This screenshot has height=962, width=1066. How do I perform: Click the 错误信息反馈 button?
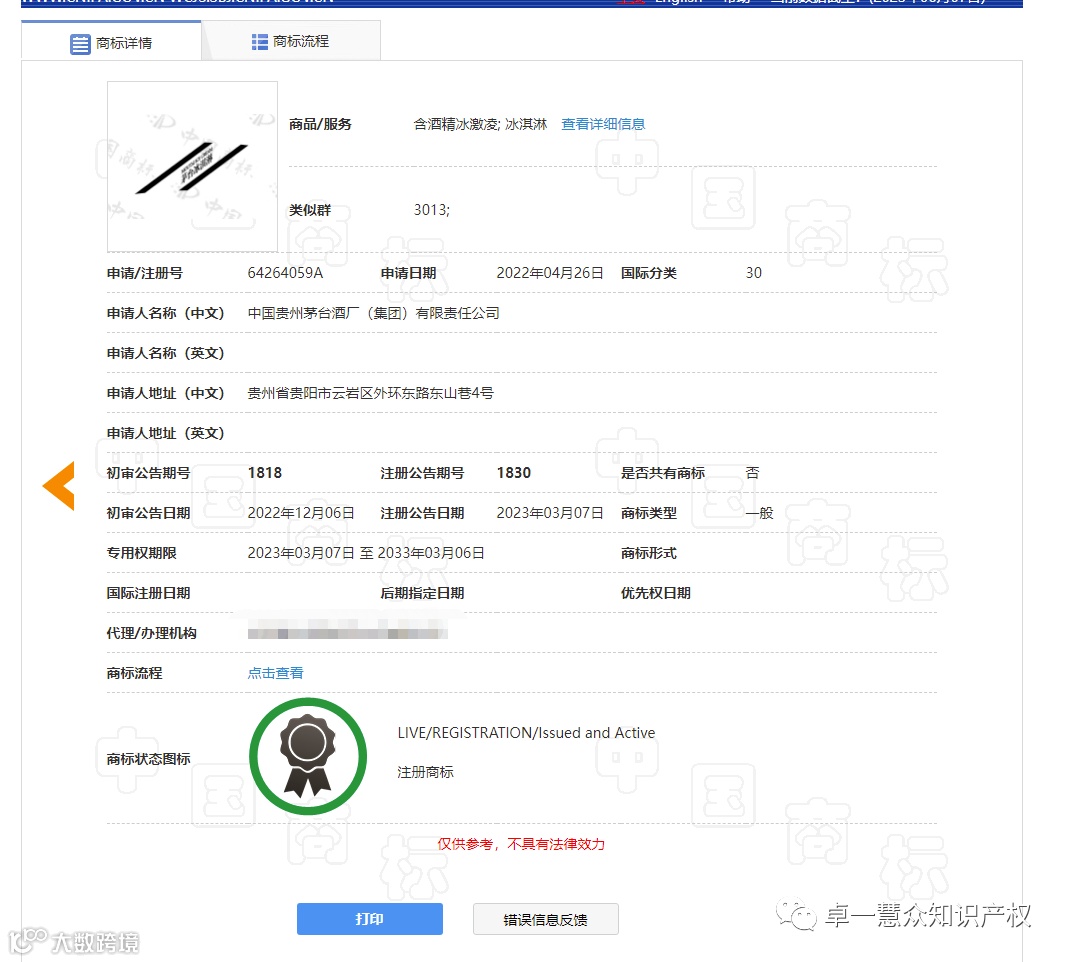pos(545,919)
